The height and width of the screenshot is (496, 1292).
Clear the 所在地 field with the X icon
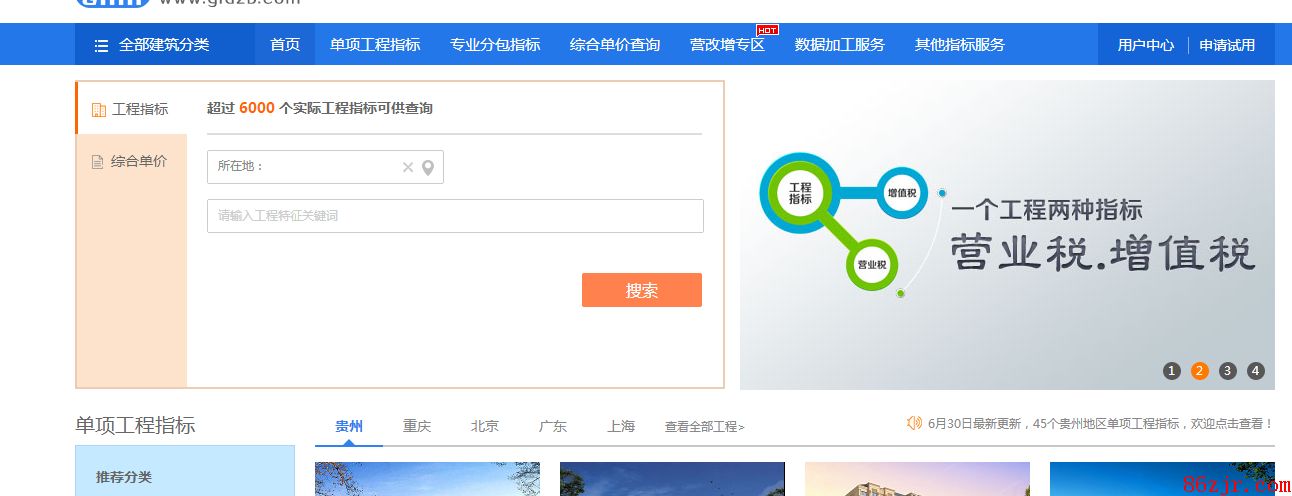[408, 167]
